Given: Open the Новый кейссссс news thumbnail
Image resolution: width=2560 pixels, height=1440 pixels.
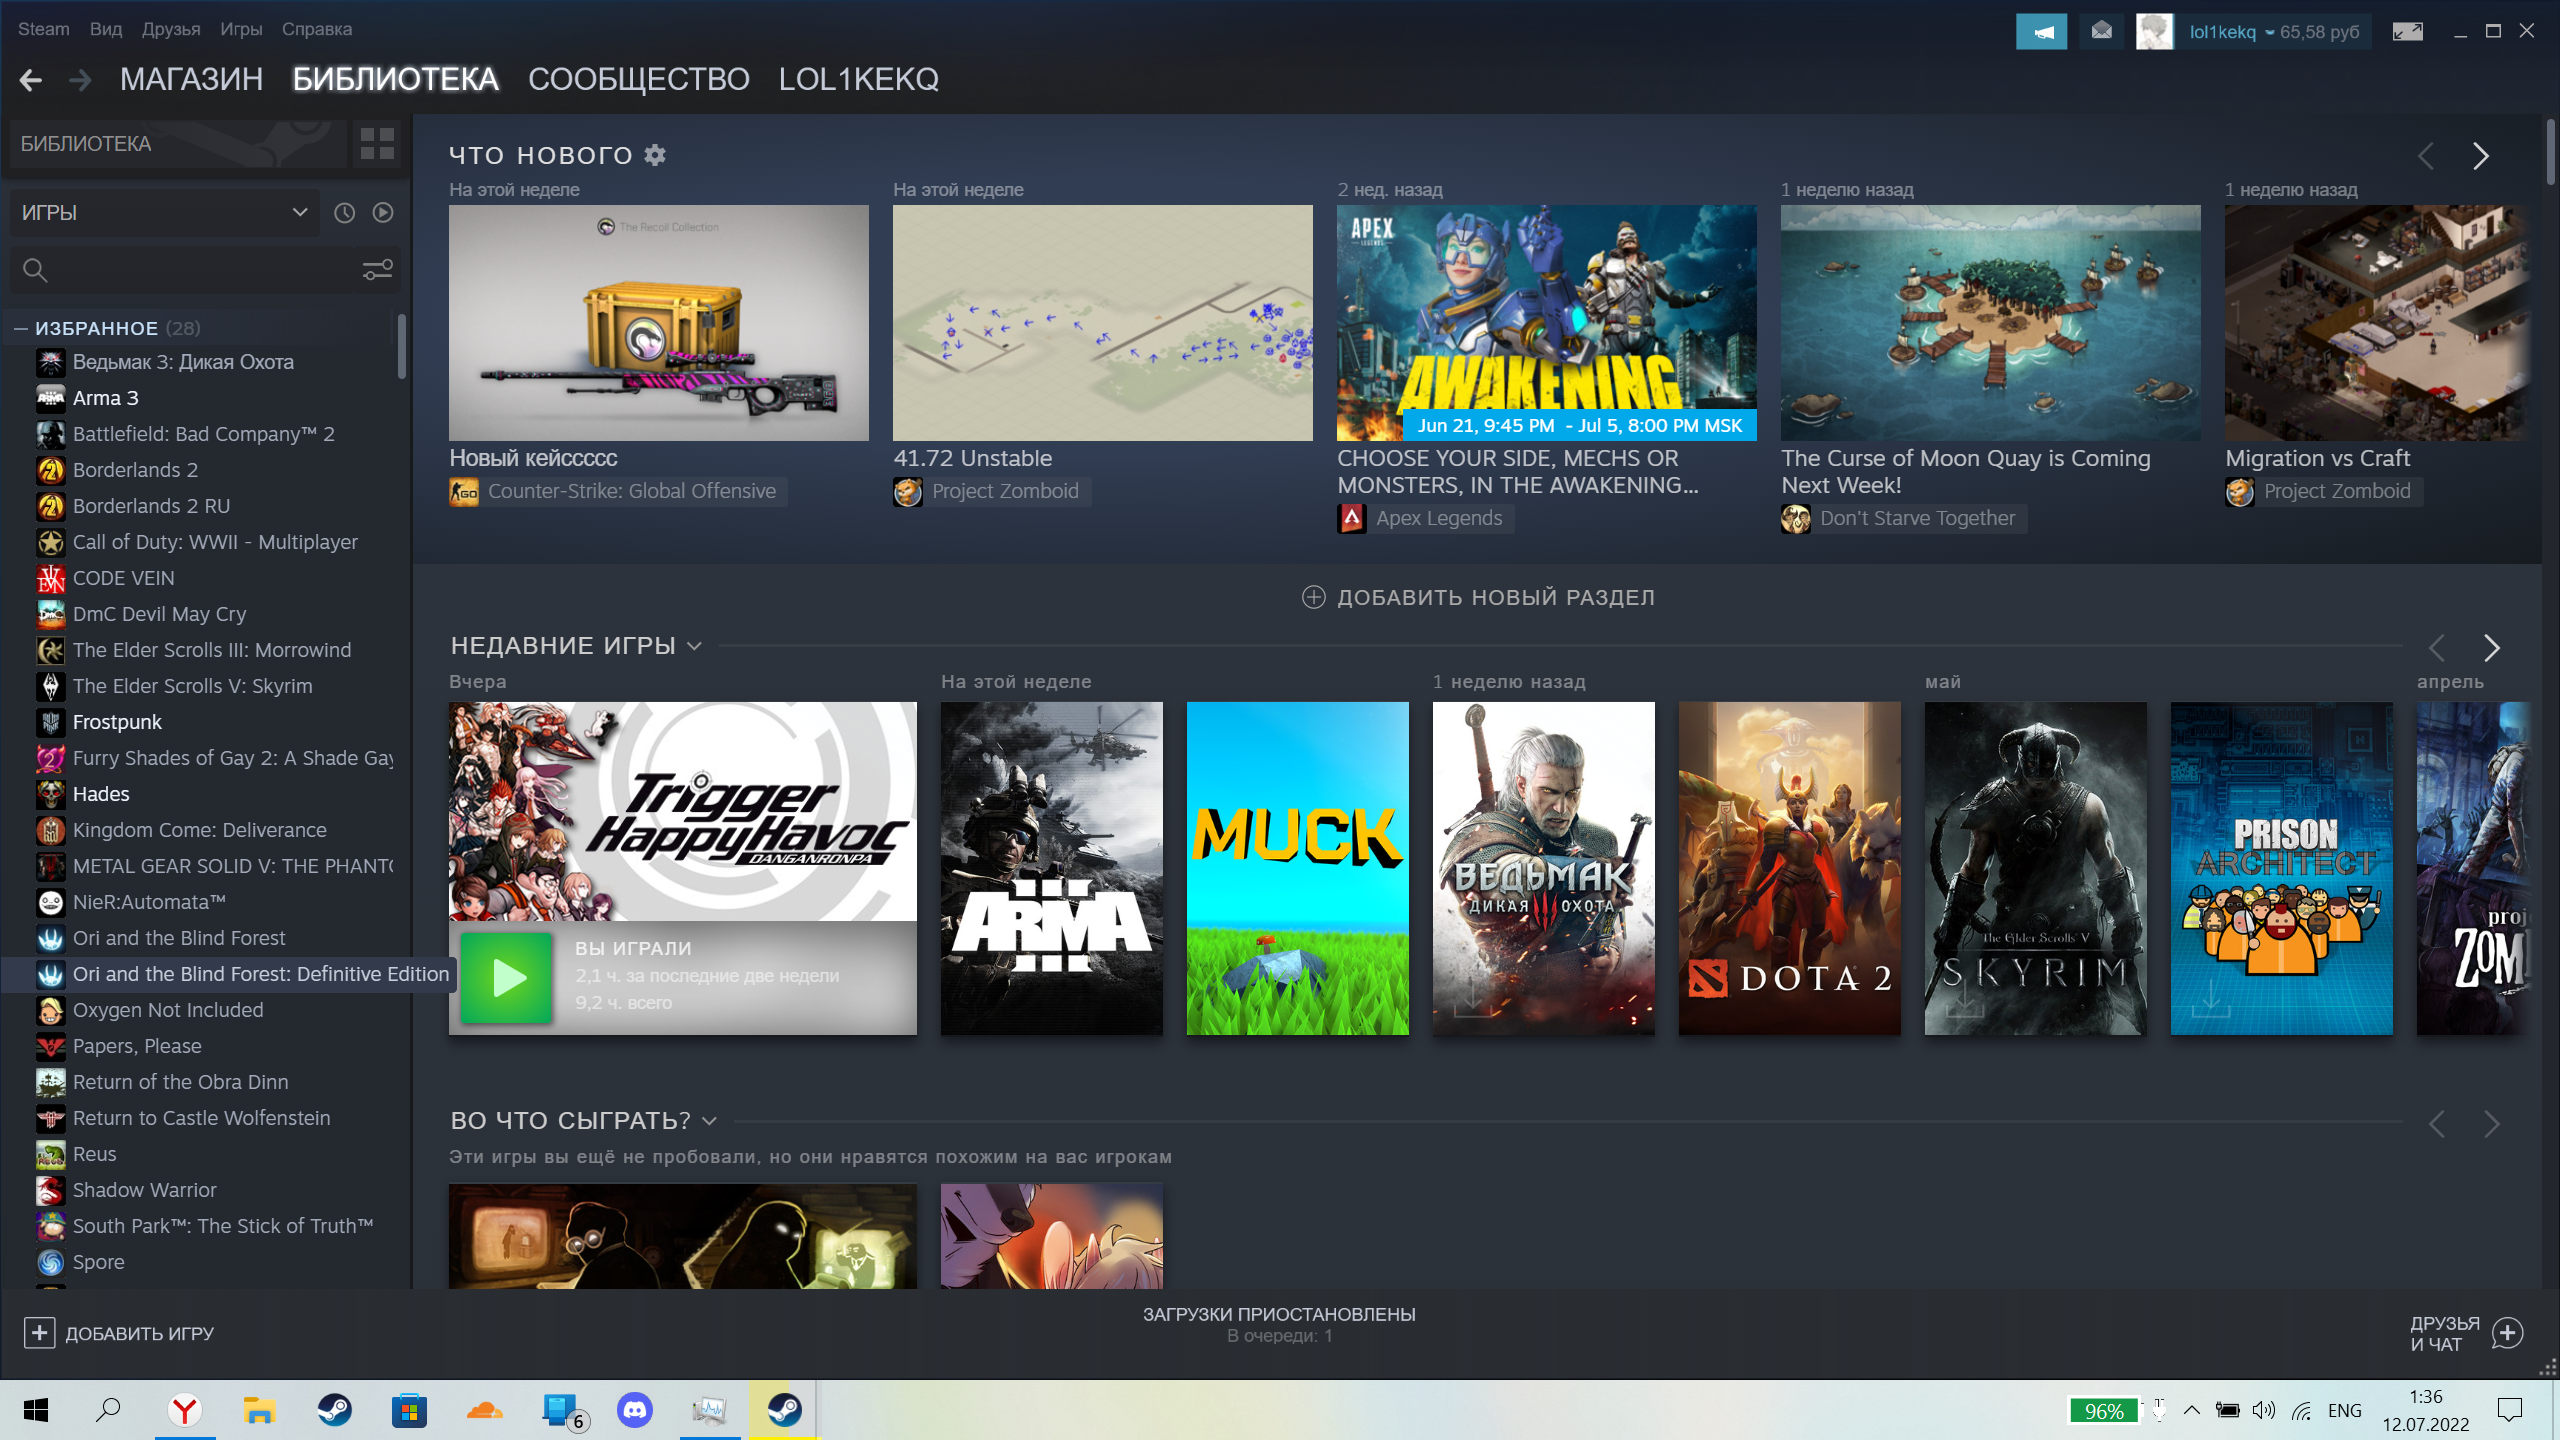Looking at the screenshot, I should click(659, 323).
